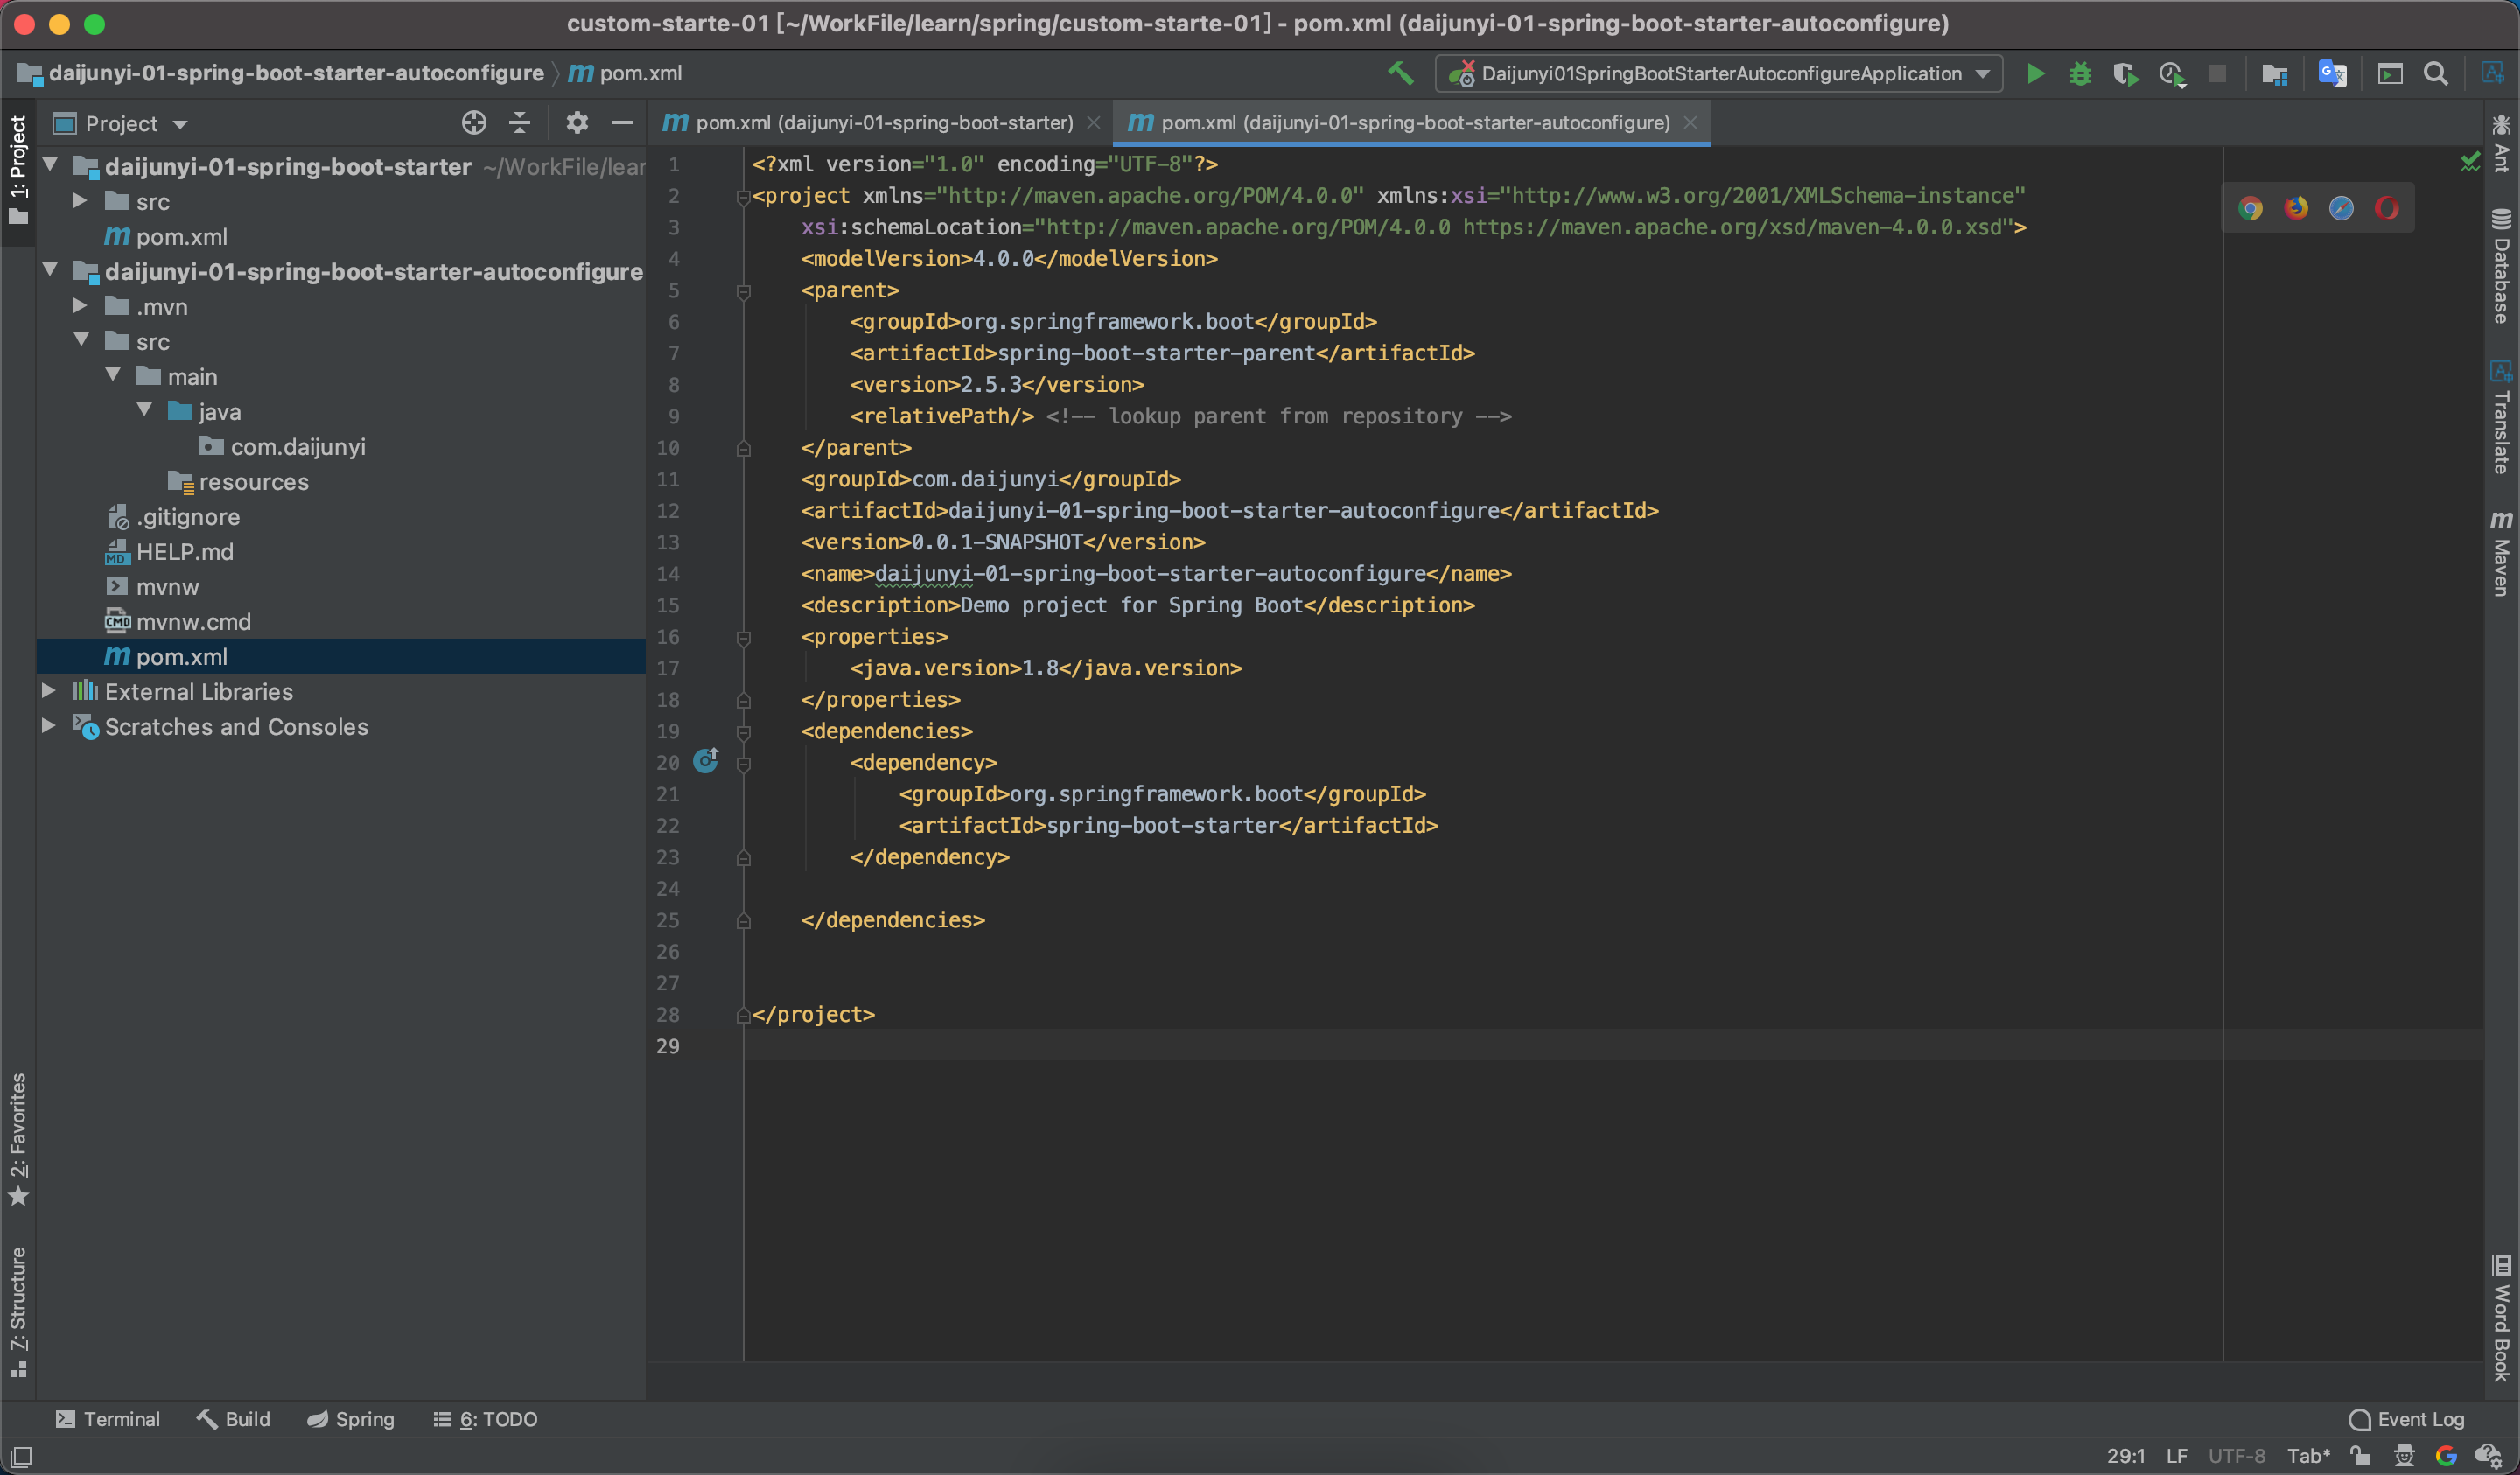The width and height of the screenshot is (2520, 1475).
Task: Click the translate document icon at top right
Action: pyautogui.click(x=2492, y=73)
